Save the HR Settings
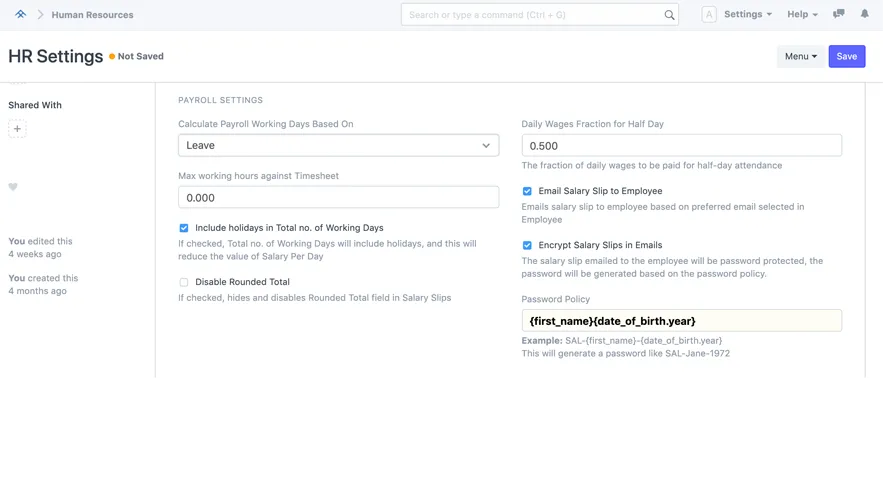 tap(846, 56)
